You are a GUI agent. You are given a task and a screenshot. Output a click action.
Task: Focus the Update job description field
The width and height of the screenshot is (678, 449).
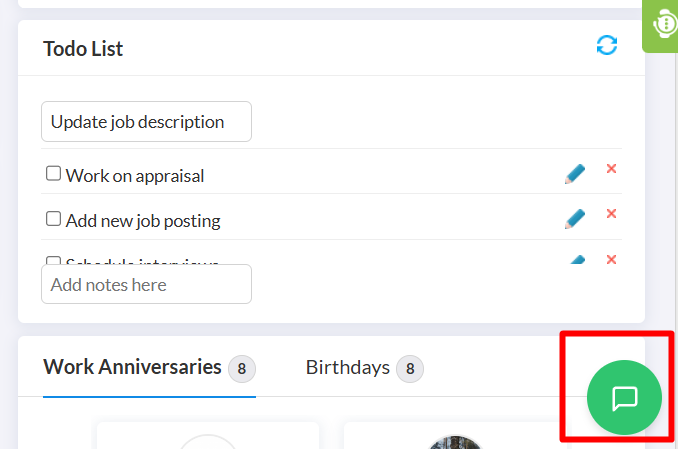click(146, 122)
